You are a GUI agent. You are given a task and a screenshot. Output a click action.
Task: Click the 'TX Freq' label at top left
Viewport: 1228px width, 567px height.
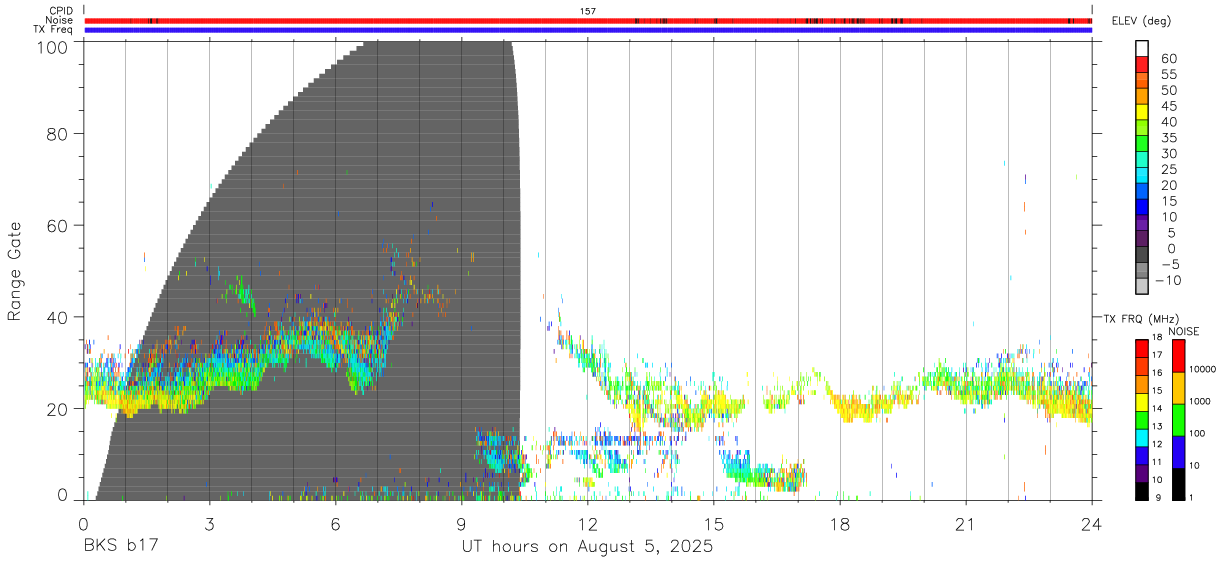[x=54, y=30]
